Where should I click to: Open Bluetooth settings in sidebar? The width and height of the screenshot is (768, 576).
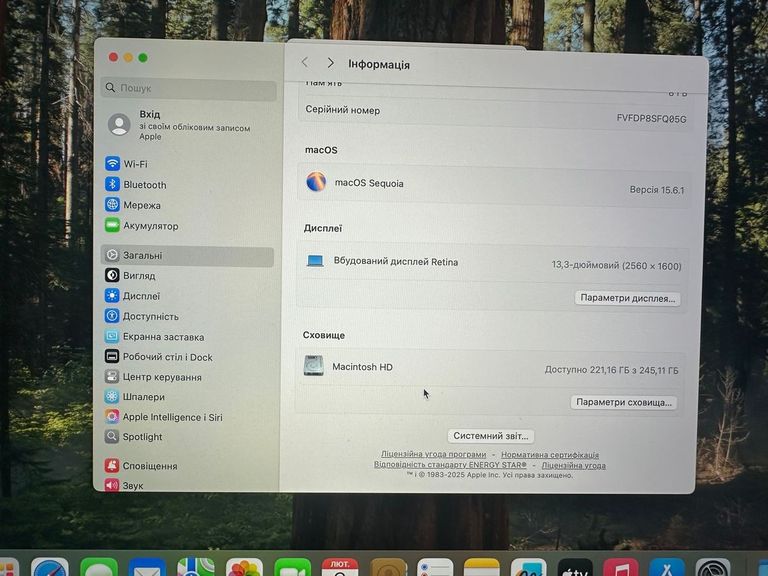[136, 185]
